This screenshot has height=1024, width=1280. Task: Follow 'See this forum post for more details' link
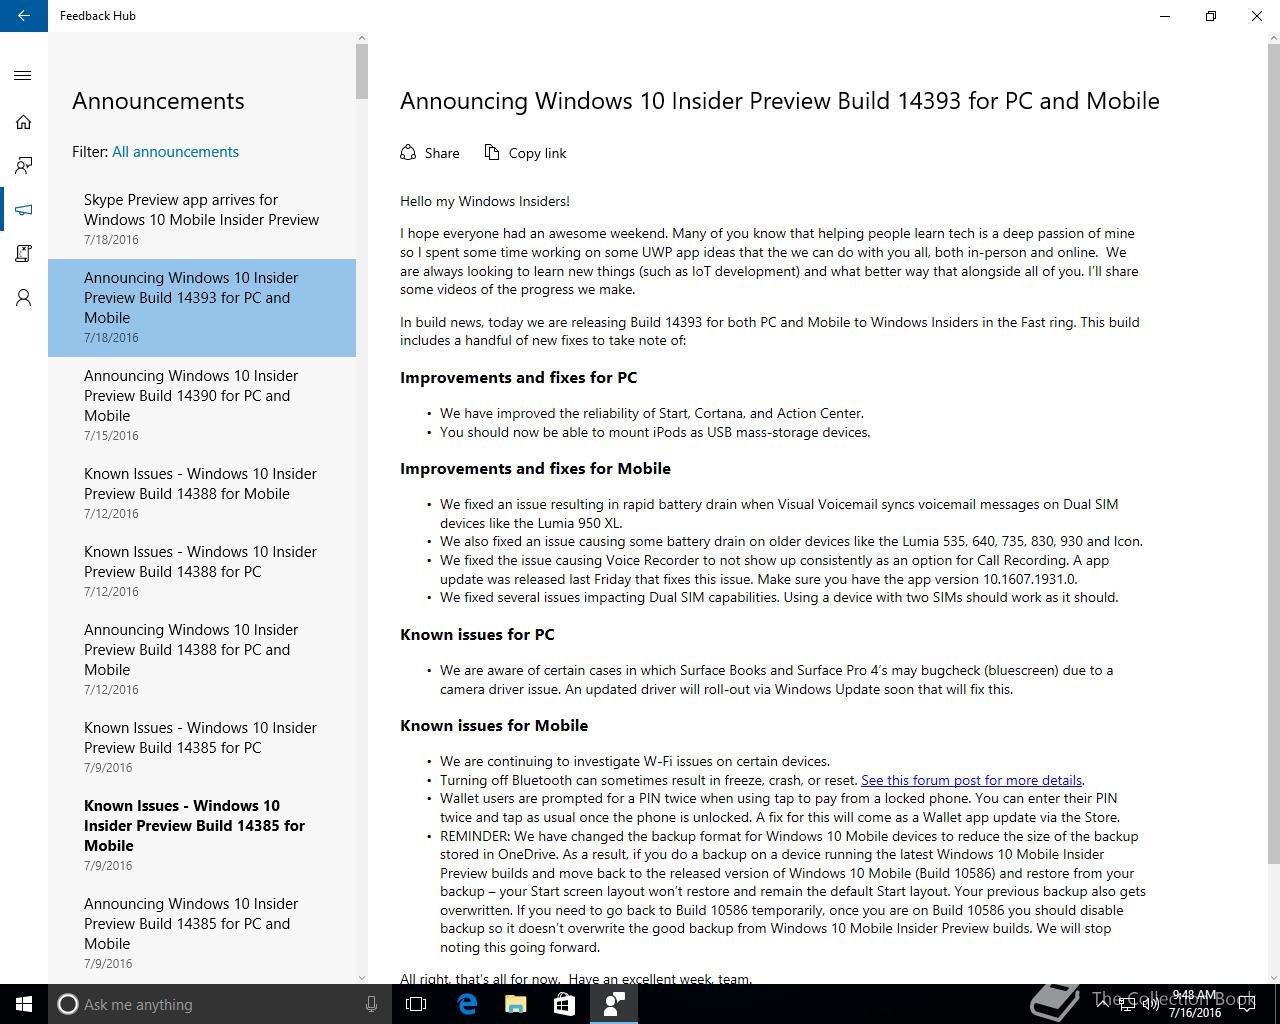coord(971,780)
